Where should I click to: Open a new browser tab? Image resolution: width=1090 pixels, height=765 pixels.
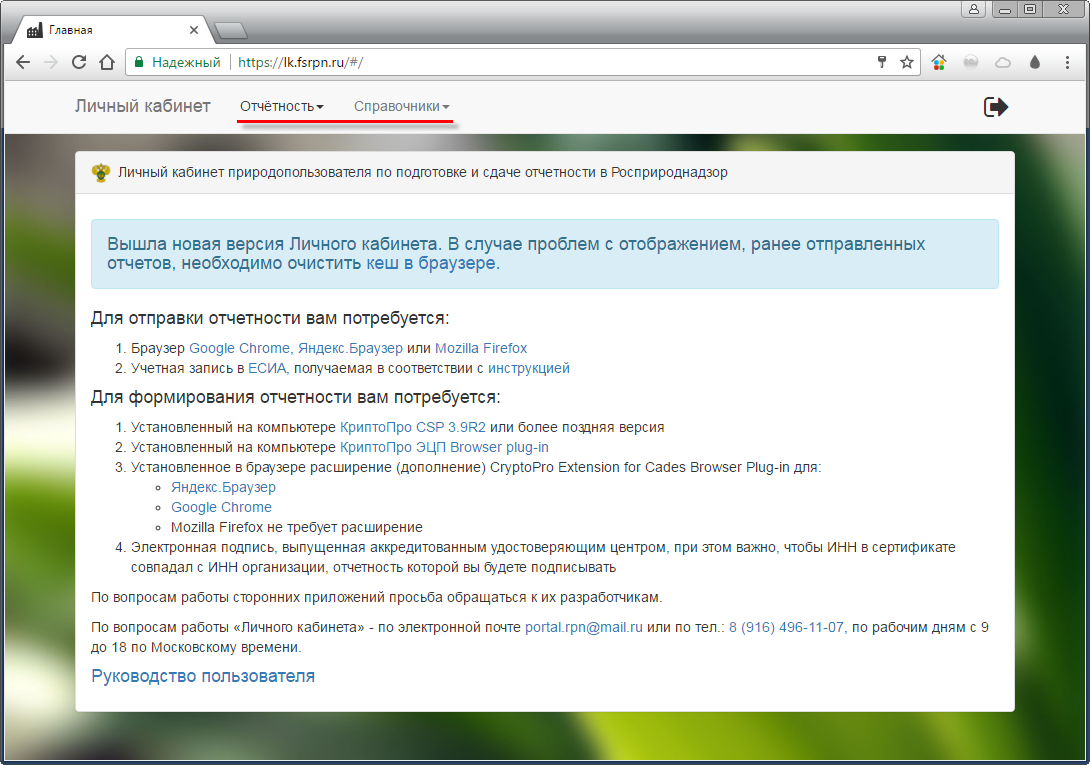231,30
